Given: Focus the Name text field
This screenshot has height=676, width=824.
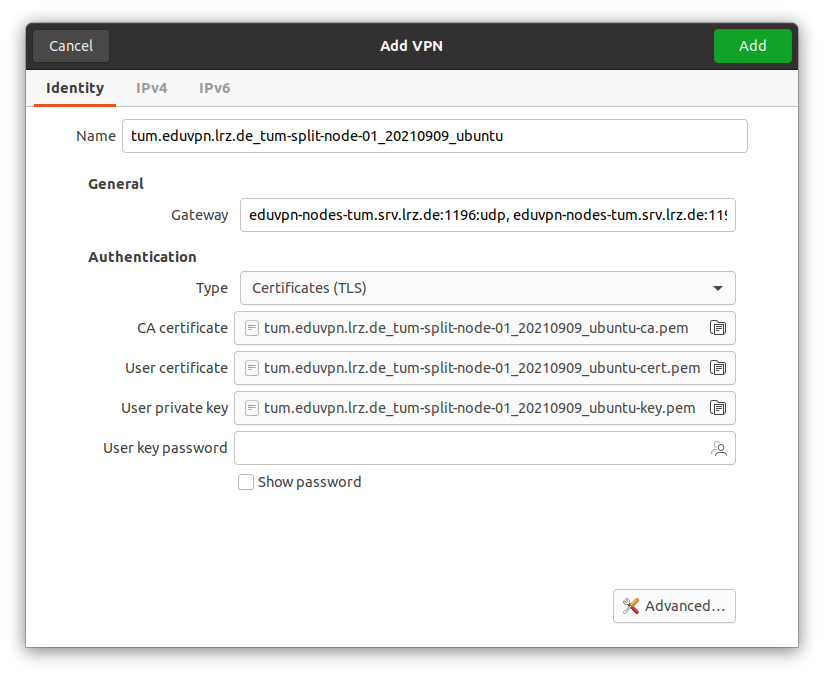Looking at the screenshot, I should 434,136.
